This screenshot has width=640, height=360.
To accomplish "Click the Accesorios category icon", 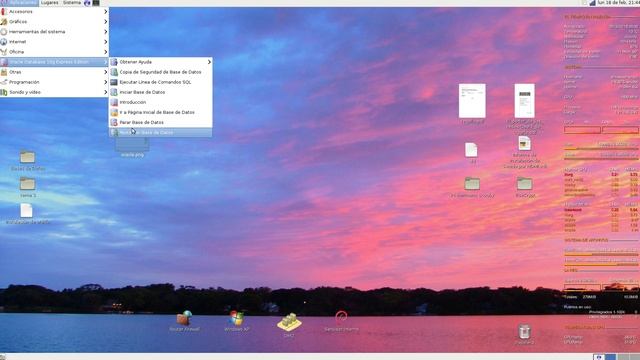I will (4, 11).
